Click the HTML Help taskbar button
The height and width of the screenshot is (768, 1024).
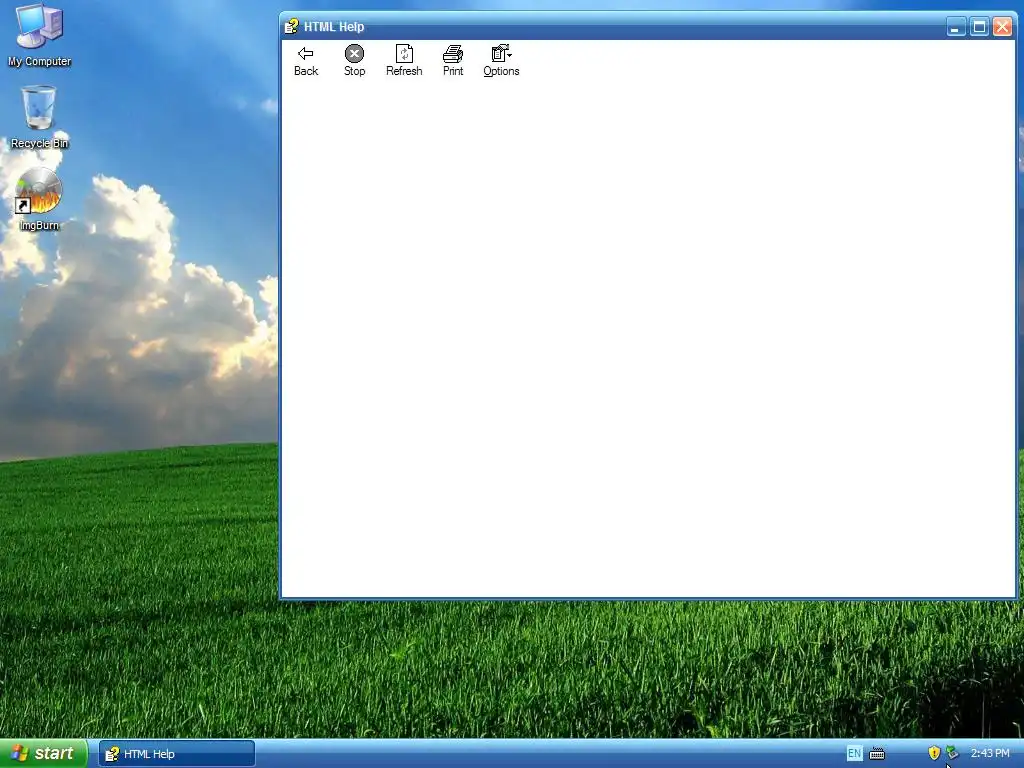[176, 754]
